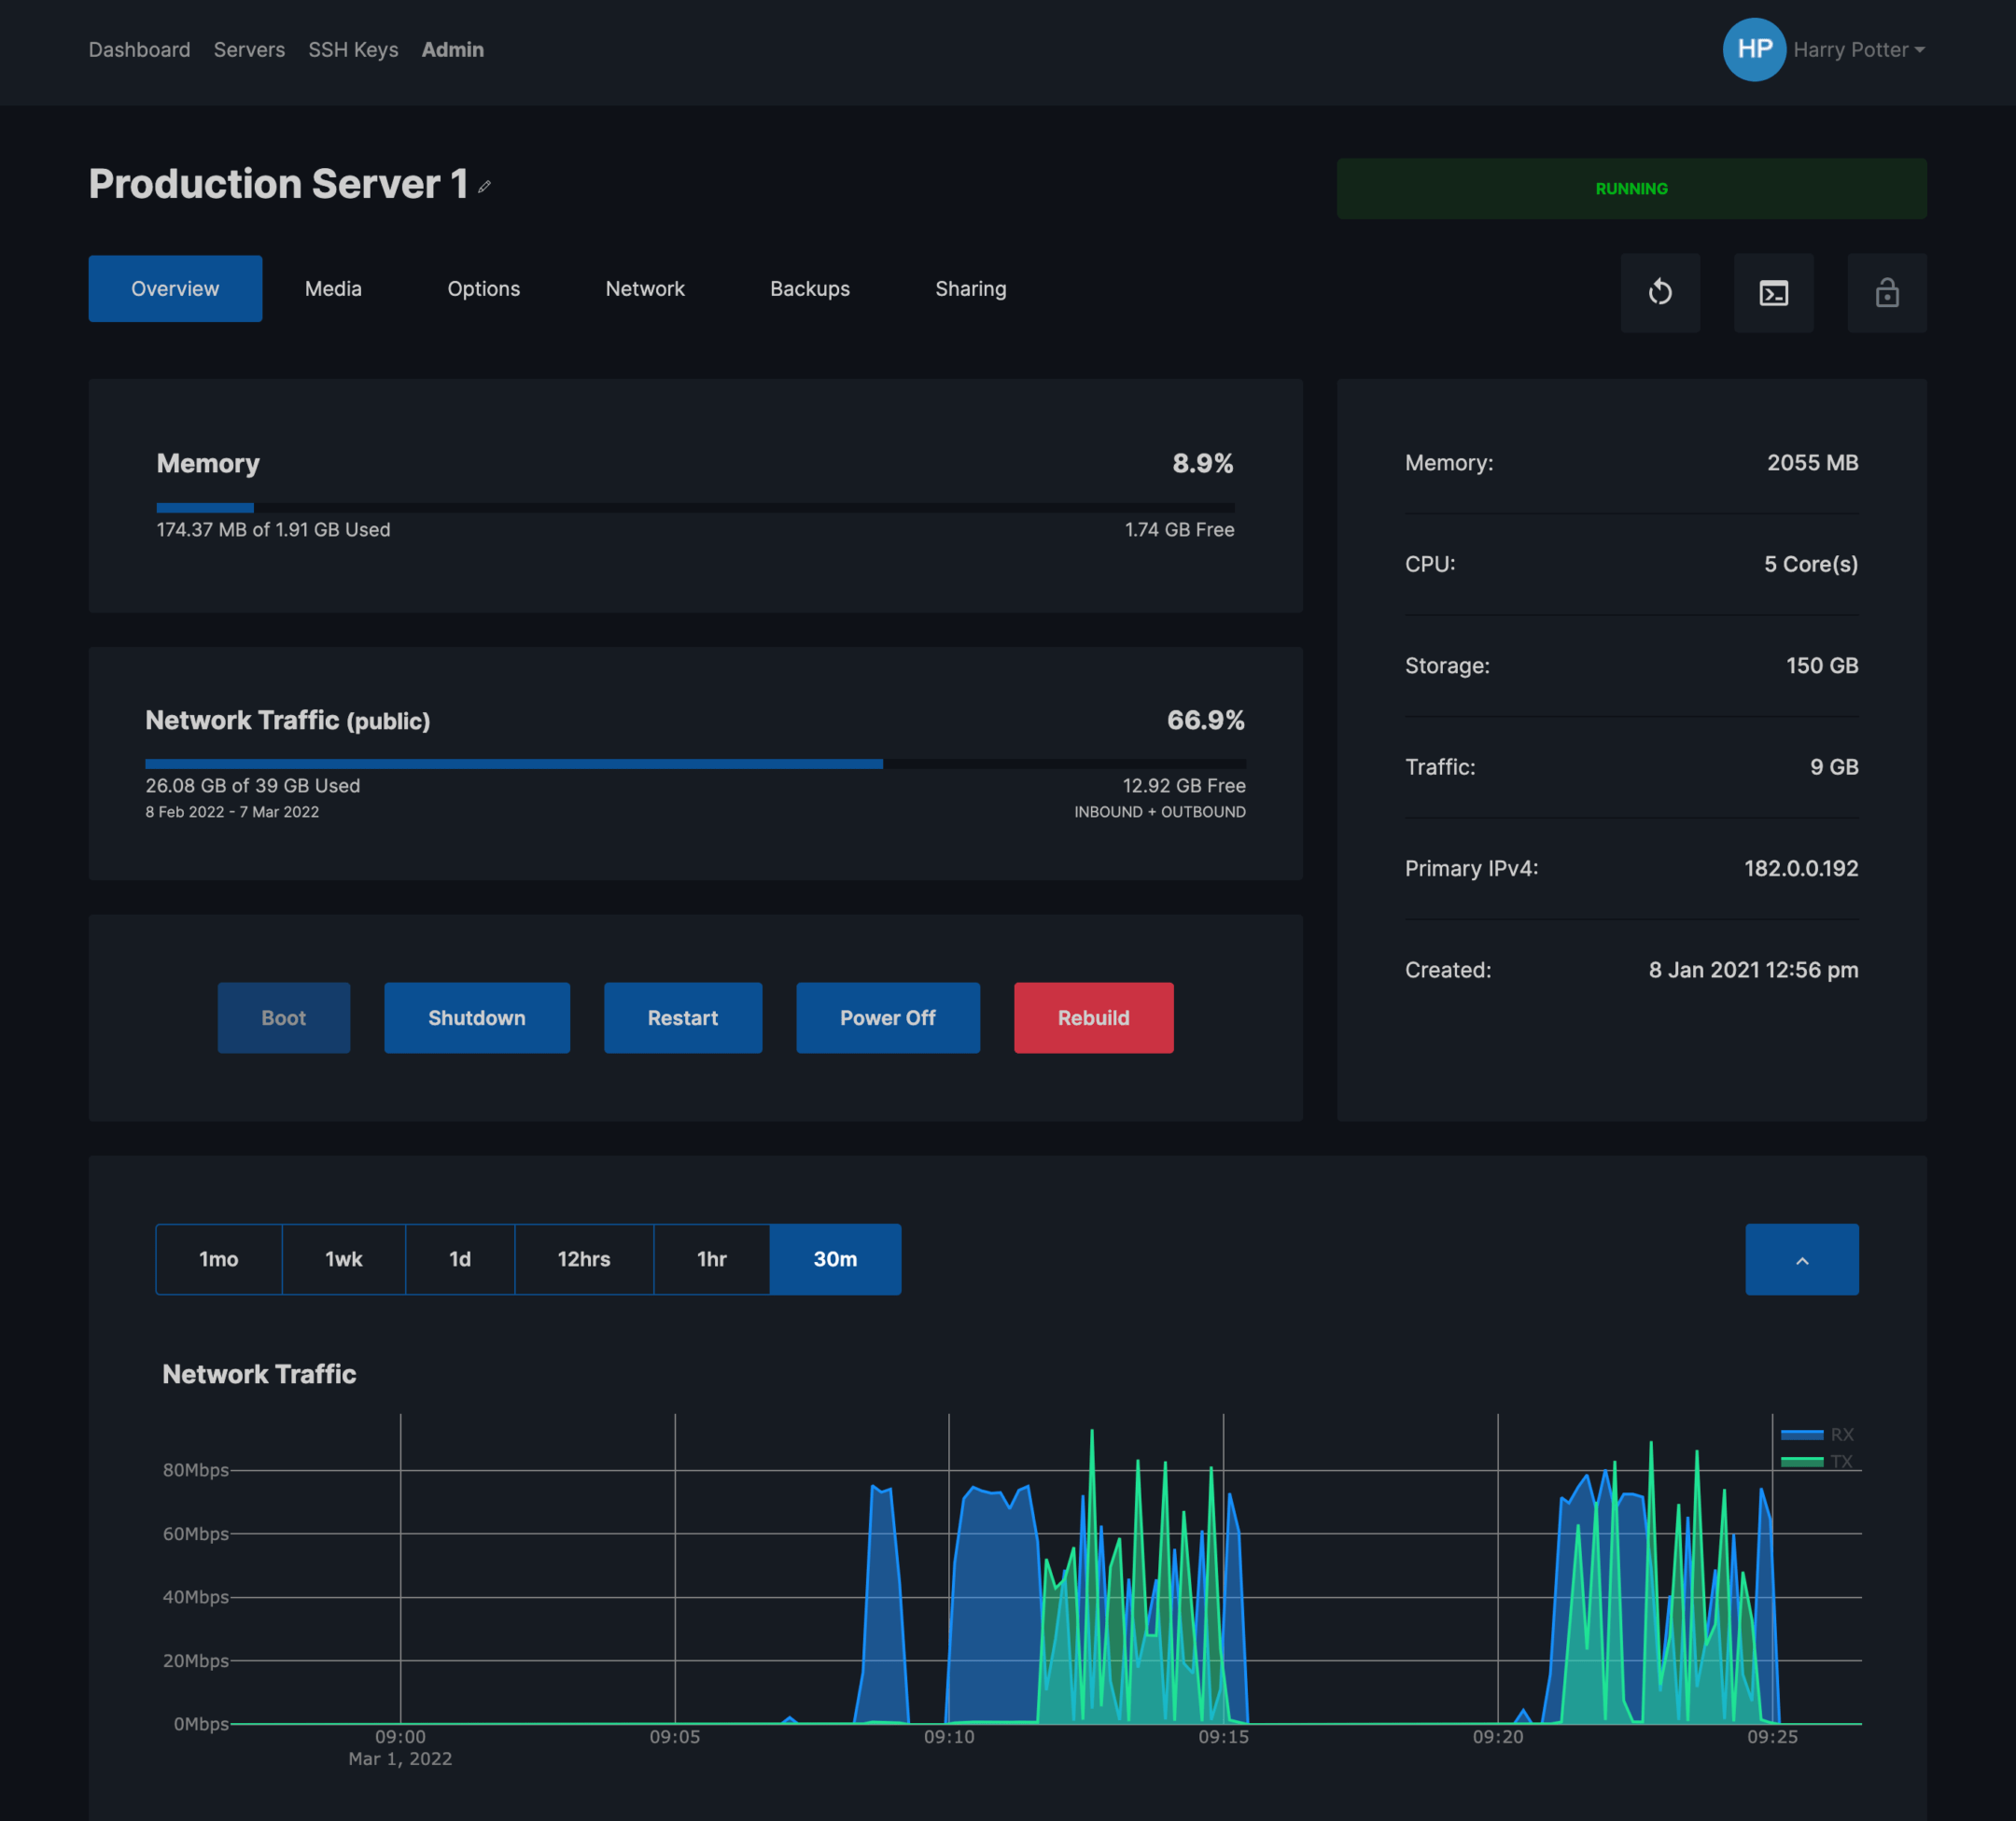The image size is (2016, 1821).
Task: Select the 1hr time range filter
Action: (x=711, y=1259)
